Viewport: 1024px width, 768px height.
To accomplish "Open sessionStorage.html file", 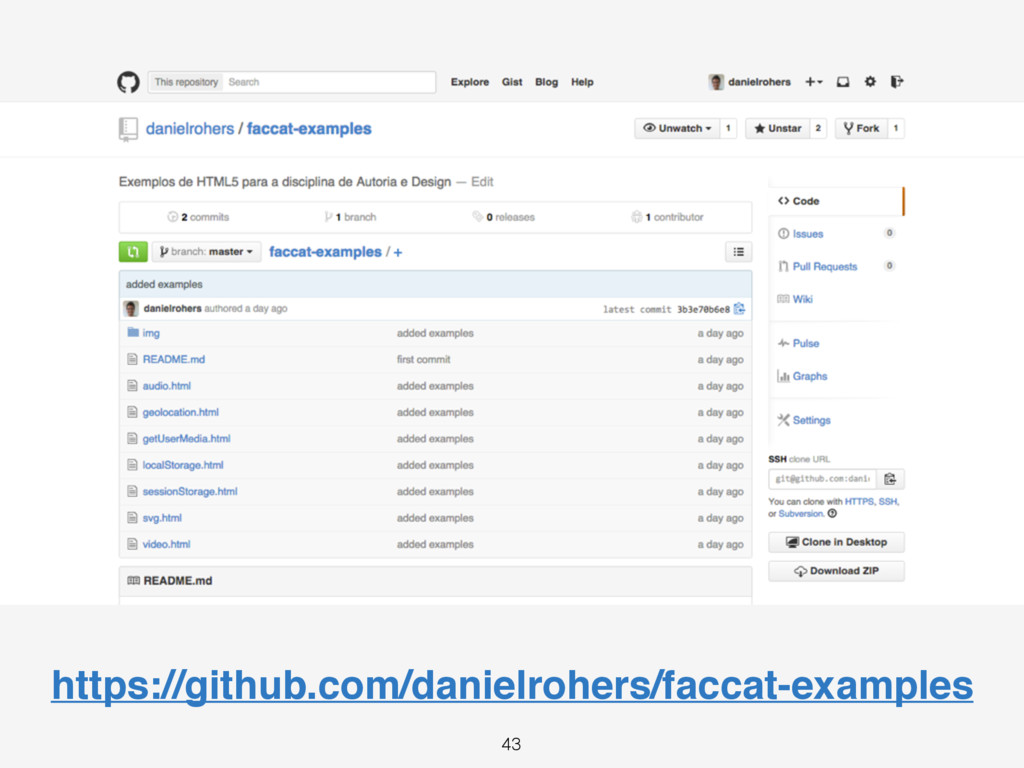I will pos(190,491).
